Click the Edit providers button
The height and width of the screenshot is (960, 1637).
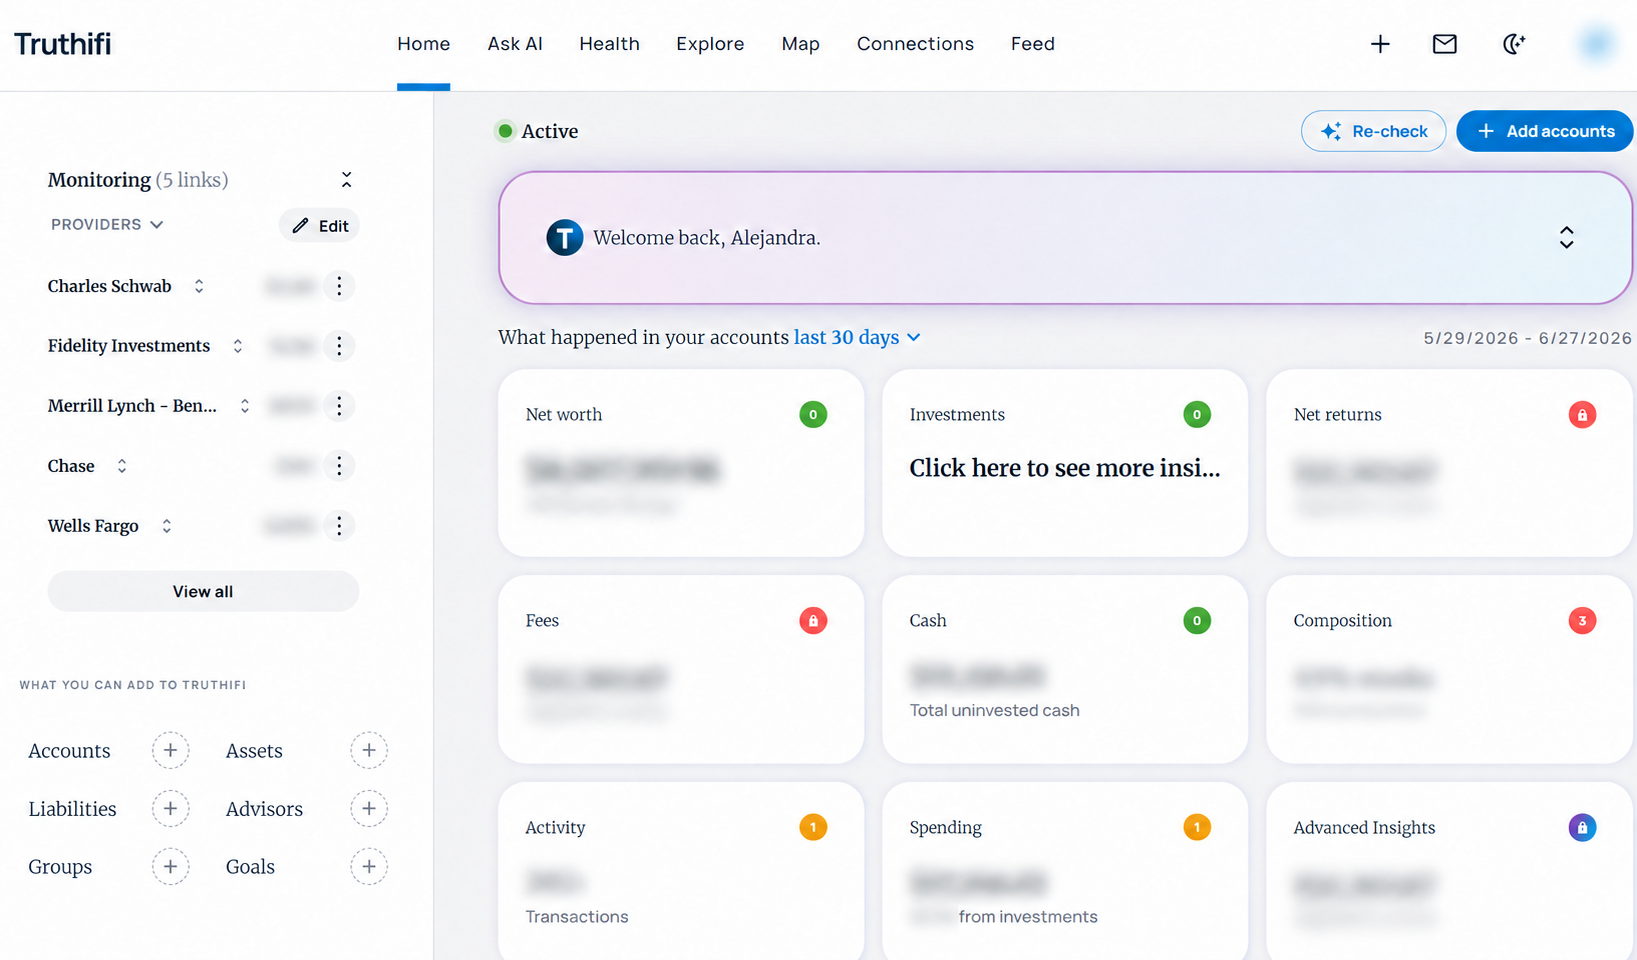coord(319,226)
